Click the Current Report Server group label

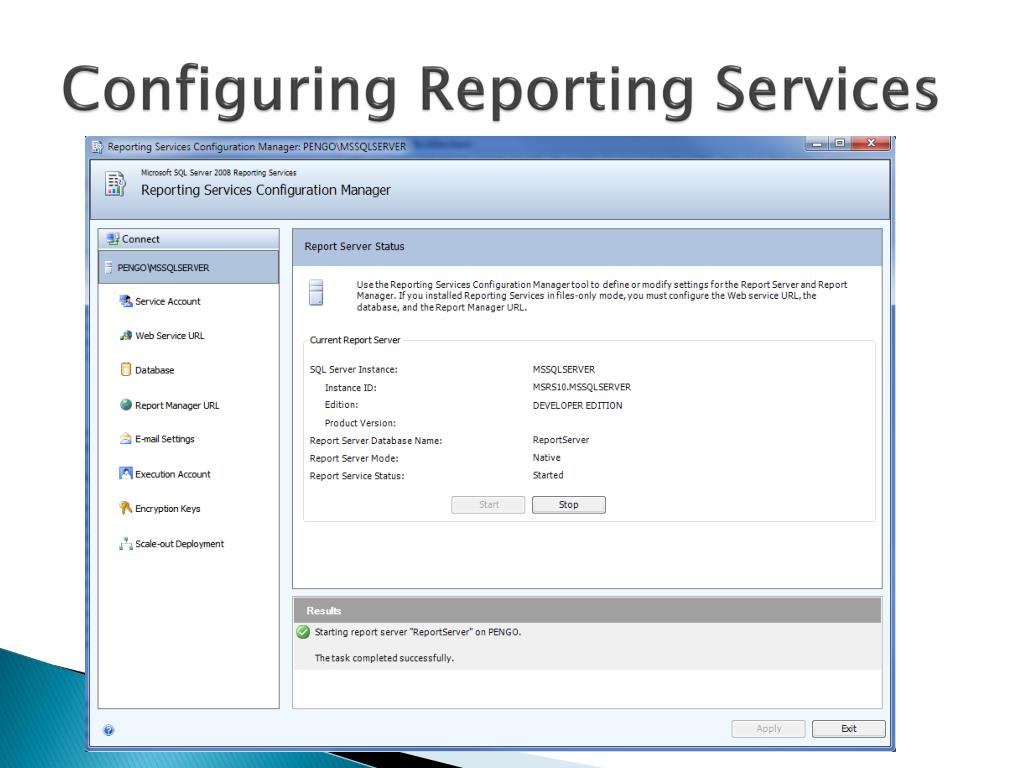point(355,340)
